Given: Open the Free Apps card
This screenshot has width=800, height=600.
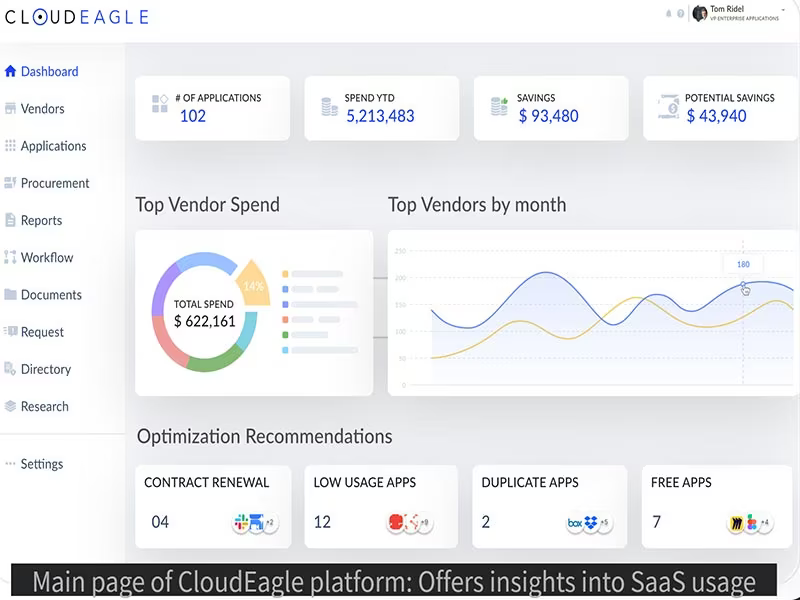Looking at the screenshot, I should (717, 506).
